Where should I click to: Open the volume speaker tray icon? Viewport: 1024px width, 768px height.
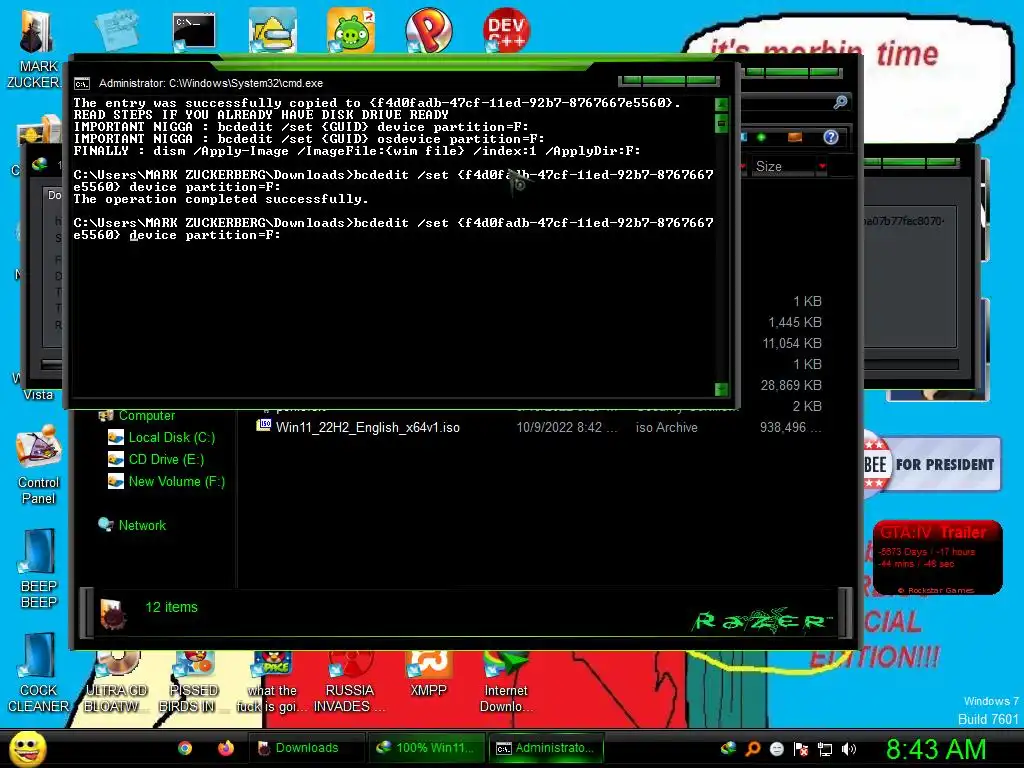849,748
